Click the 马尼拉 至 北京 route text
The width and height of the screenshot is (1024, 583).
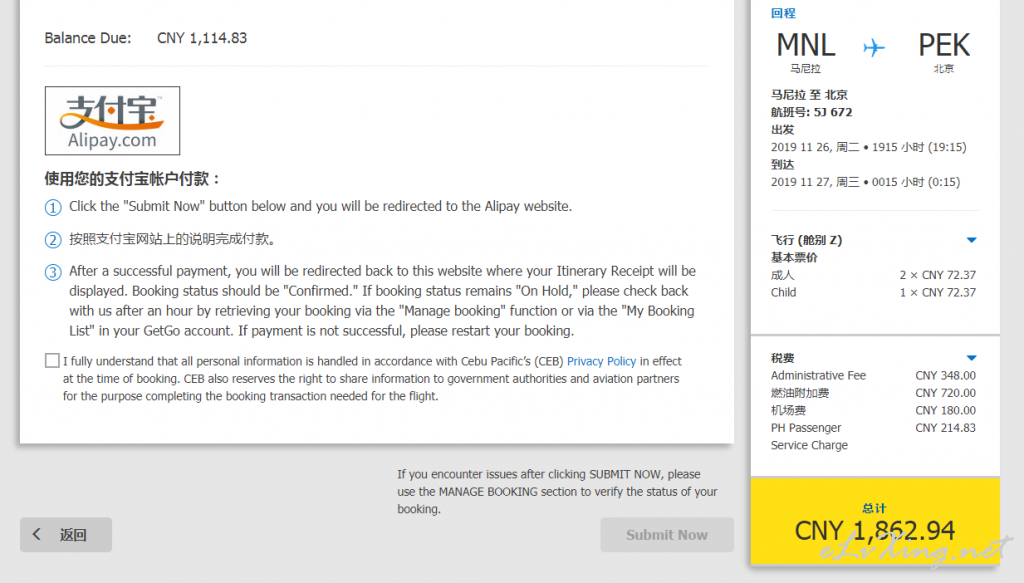[809, 95]
